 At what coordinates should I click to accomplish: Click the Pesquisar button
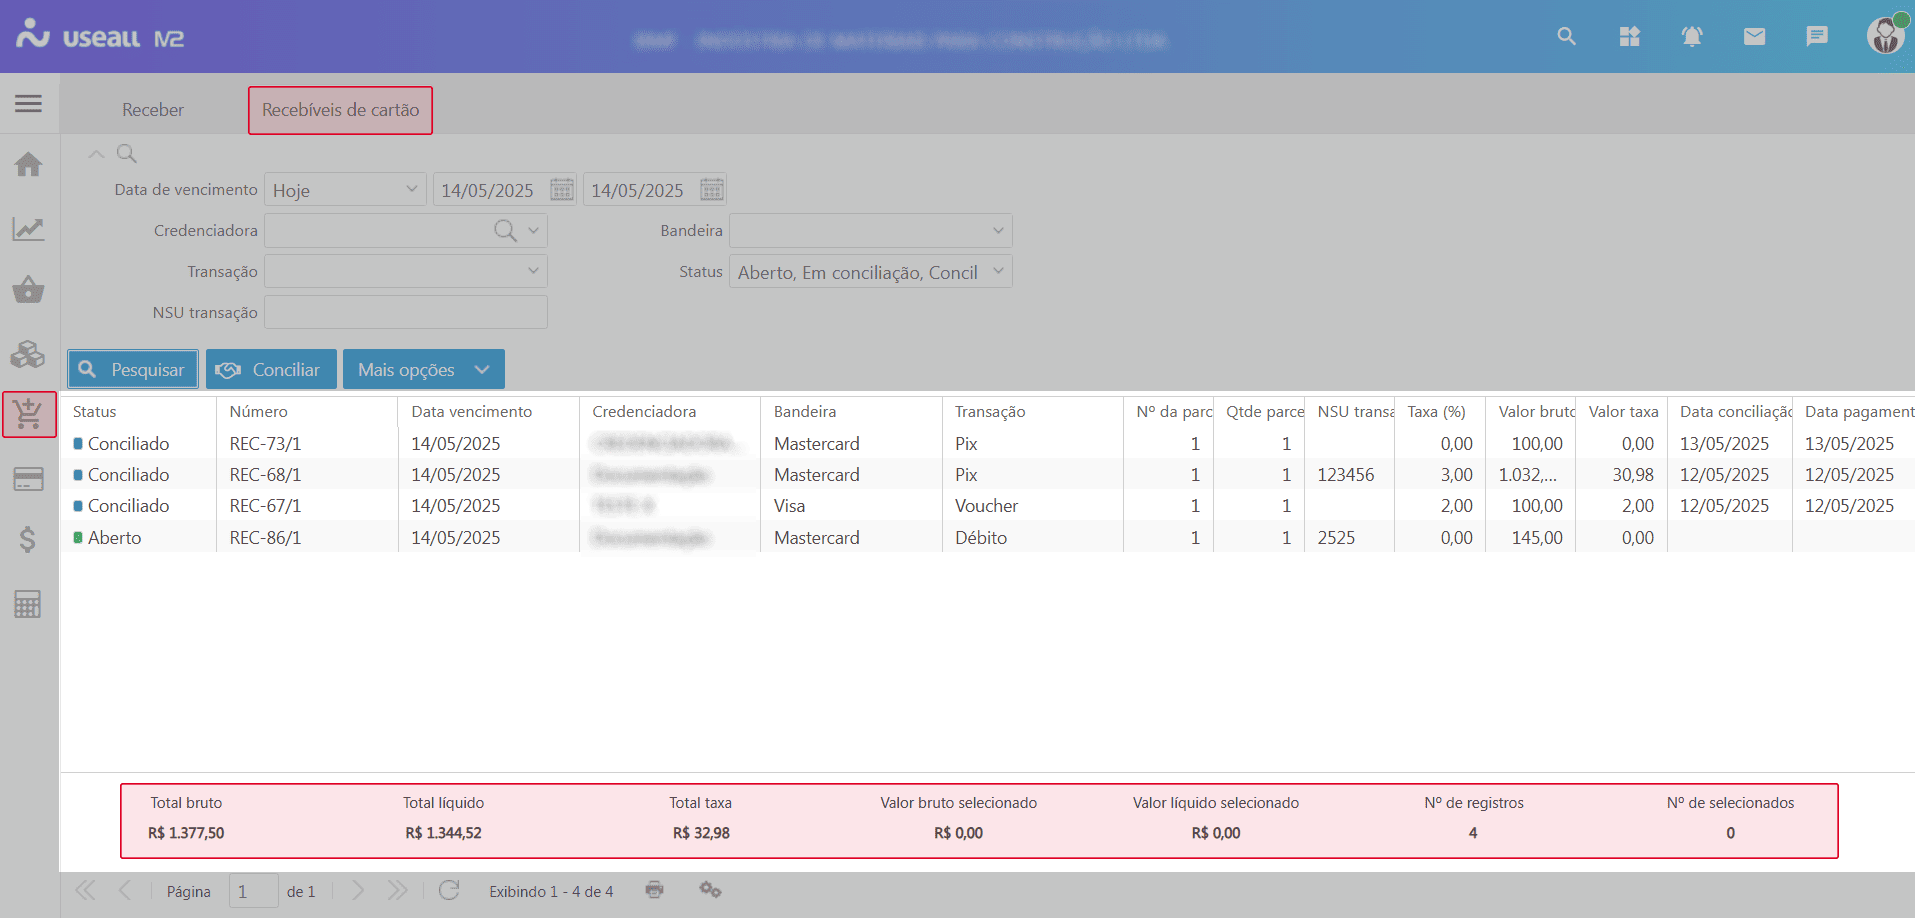133,370
